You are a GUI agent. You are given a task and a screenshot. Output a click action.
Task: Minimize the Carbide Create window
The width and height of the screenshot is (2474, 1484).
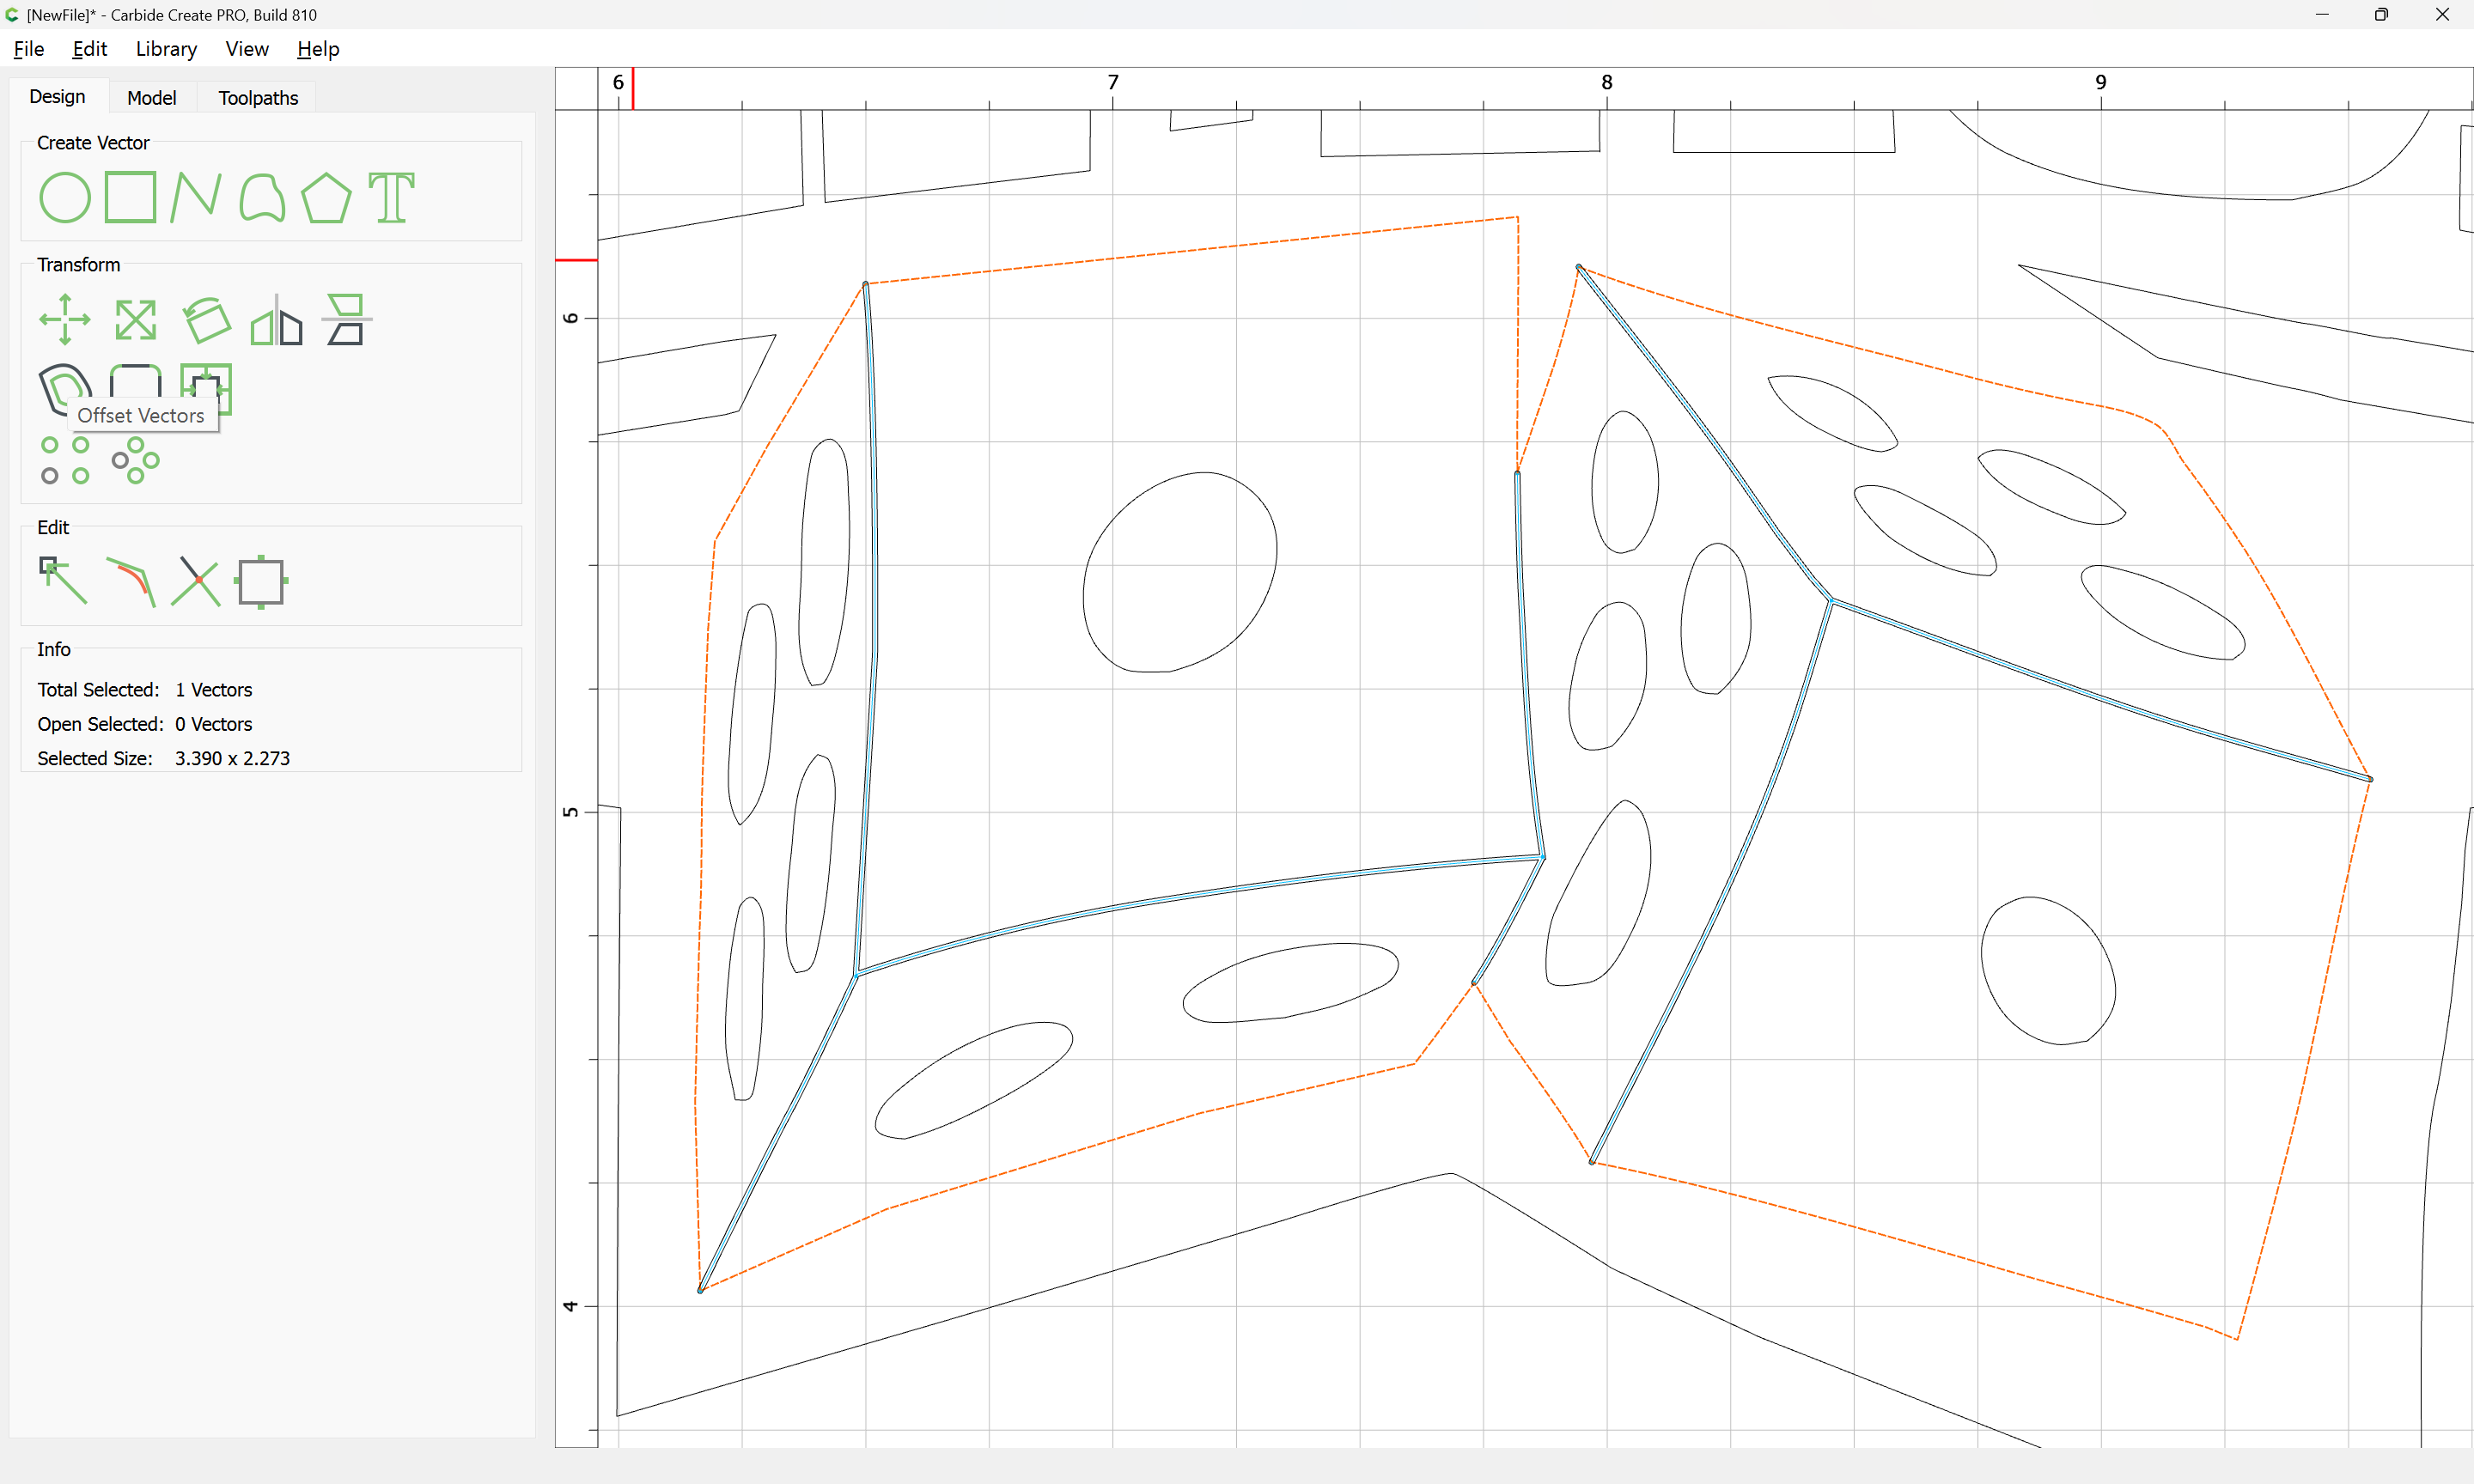[x=2322, y=14]
